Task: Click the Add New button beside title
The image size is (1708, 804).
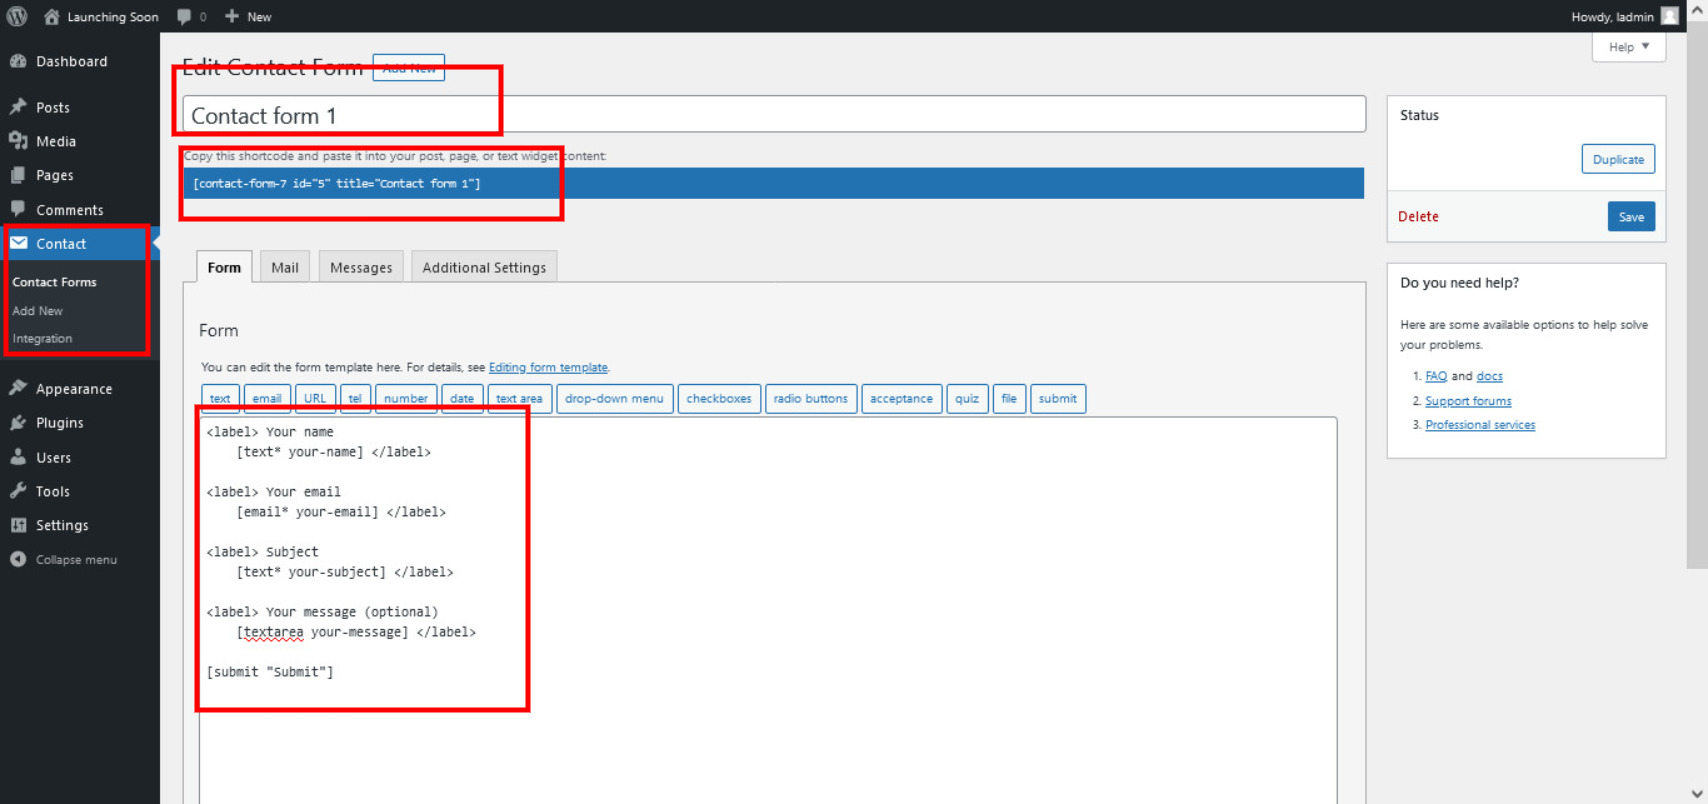Action: click(409, 68)
